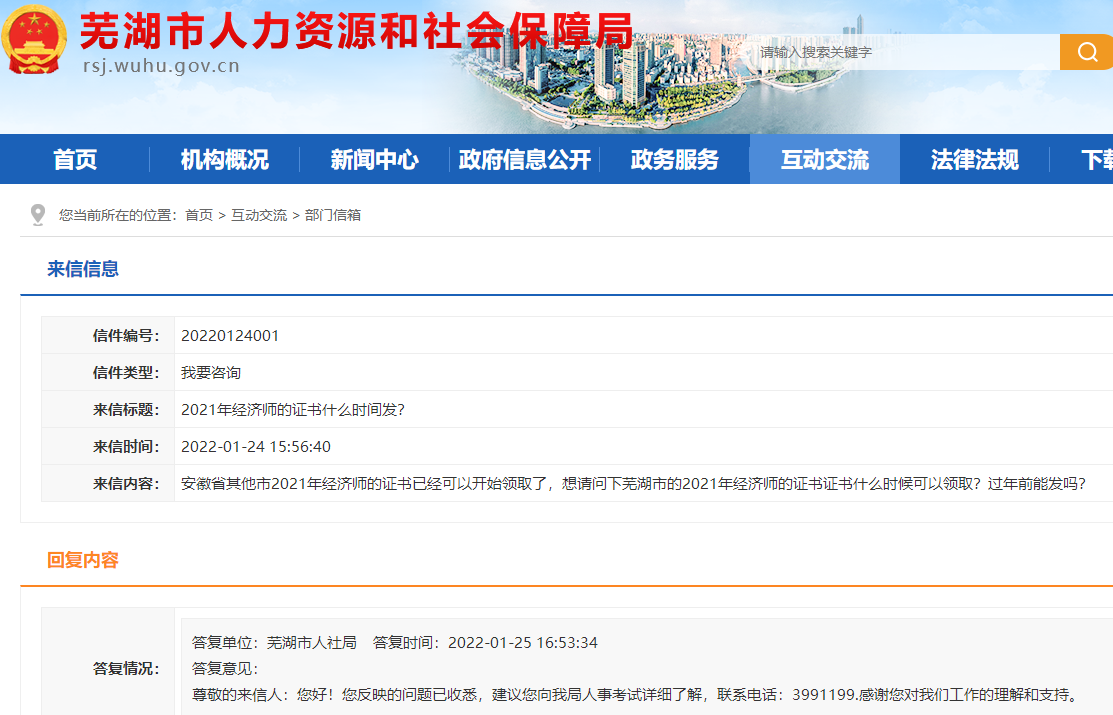Image resolution: width=1113 pixels, height=715 pixels.
Task: Click the 来信信息 section heading
Action: tap(83, 269)
